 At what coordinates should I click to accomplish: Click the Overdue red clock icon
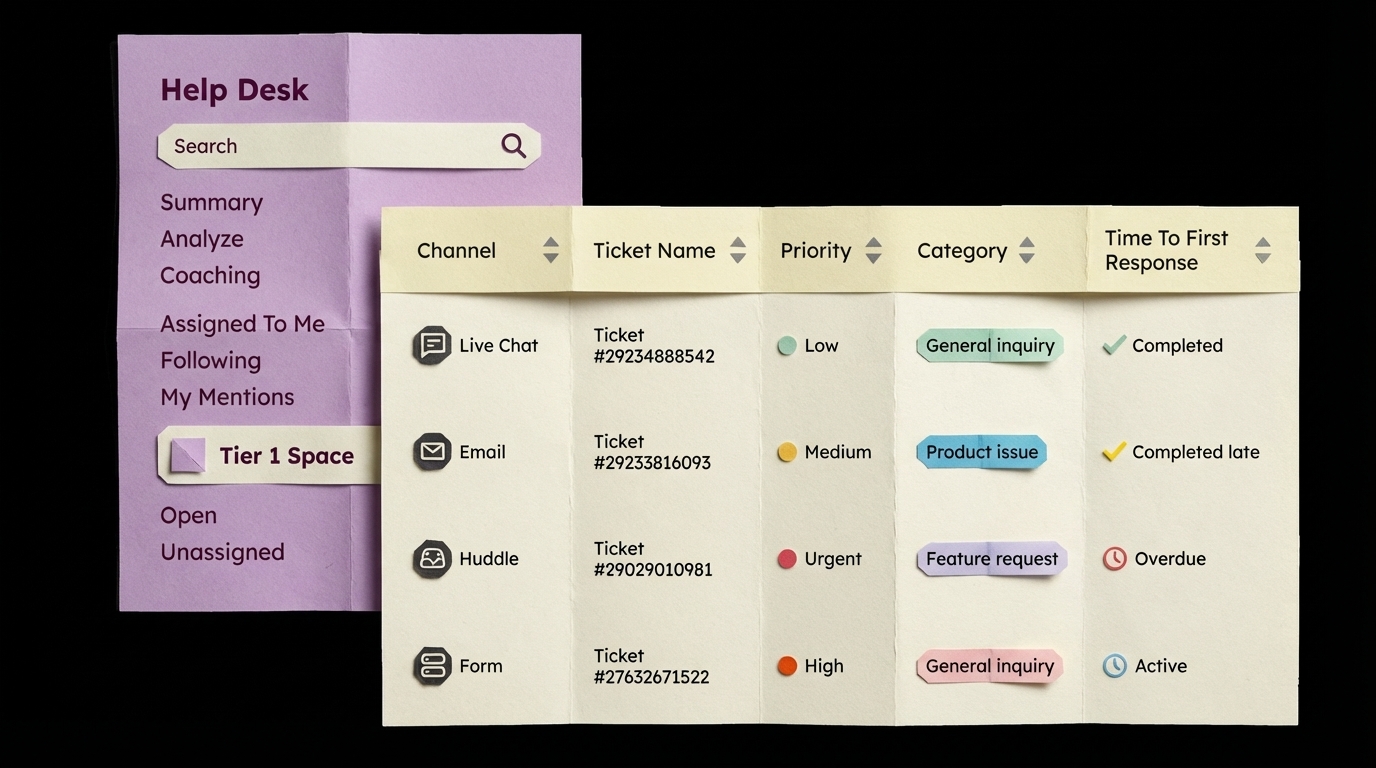[1114, 559]
